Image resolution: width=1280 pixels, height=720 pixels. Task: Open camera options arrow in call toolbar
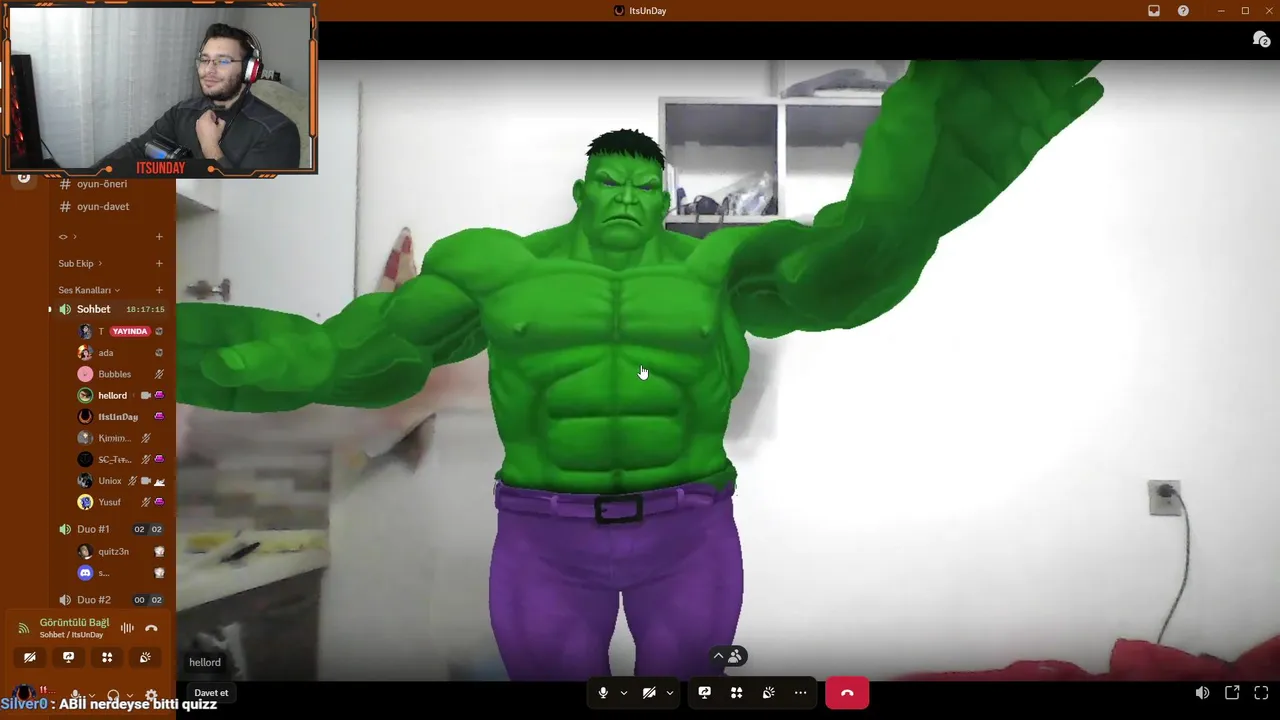[x=670, y=693]
